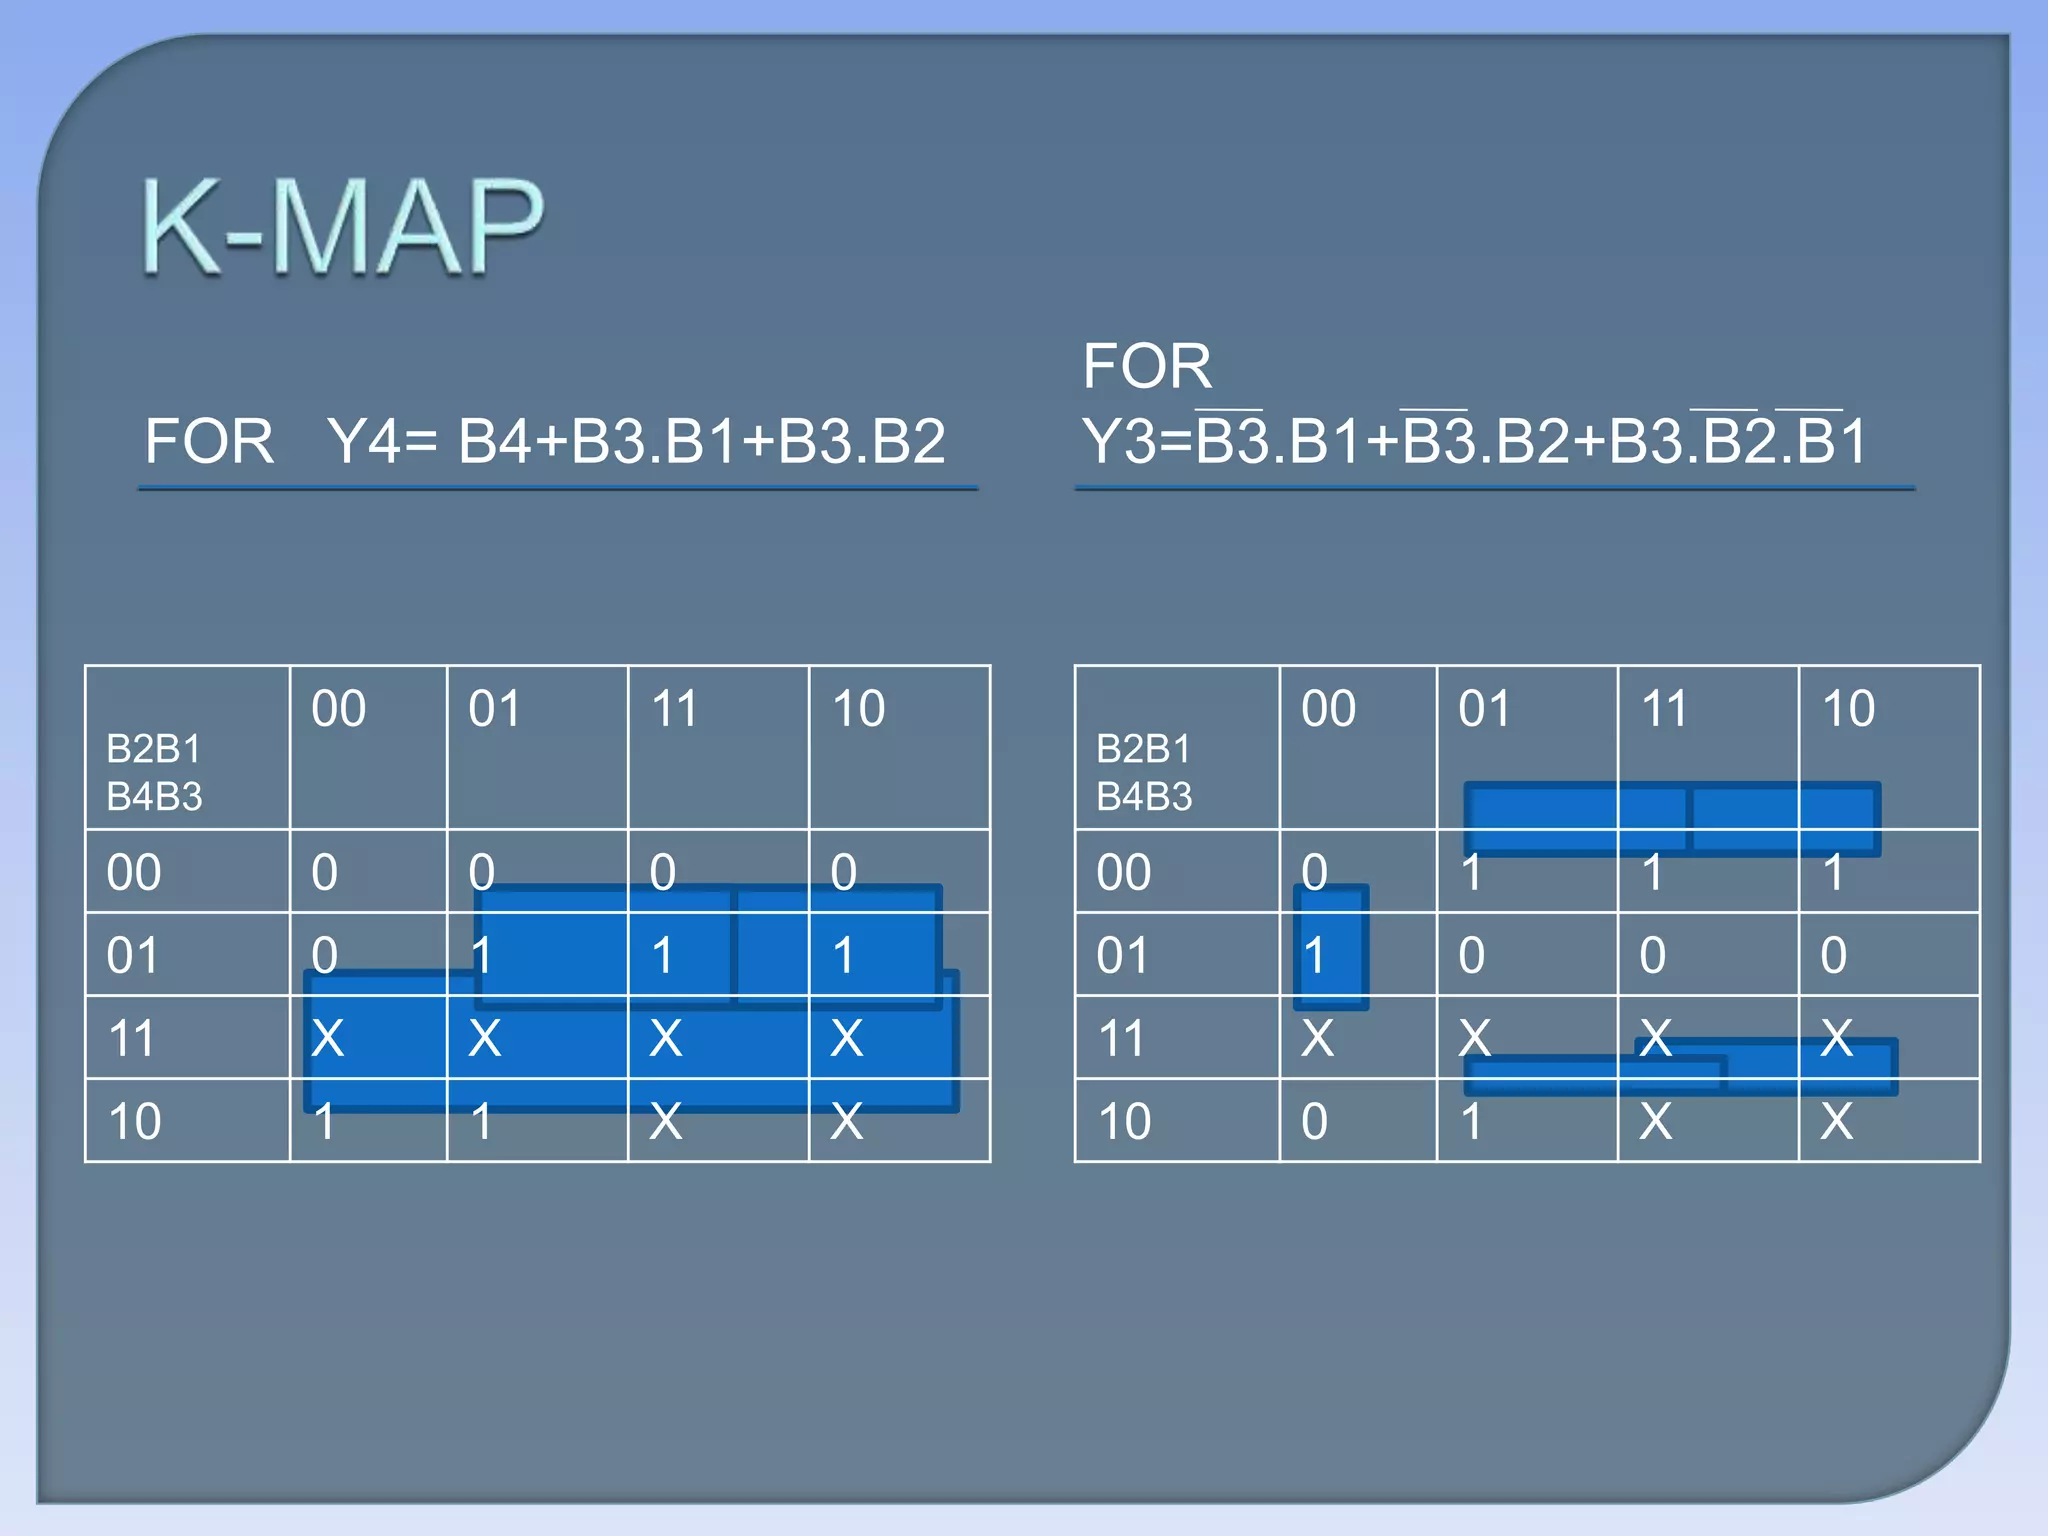Click Y3 K-map highlighted 1 at row 01, column 00
The image size is (2048, 1536).
click(x=1358, y=954)
